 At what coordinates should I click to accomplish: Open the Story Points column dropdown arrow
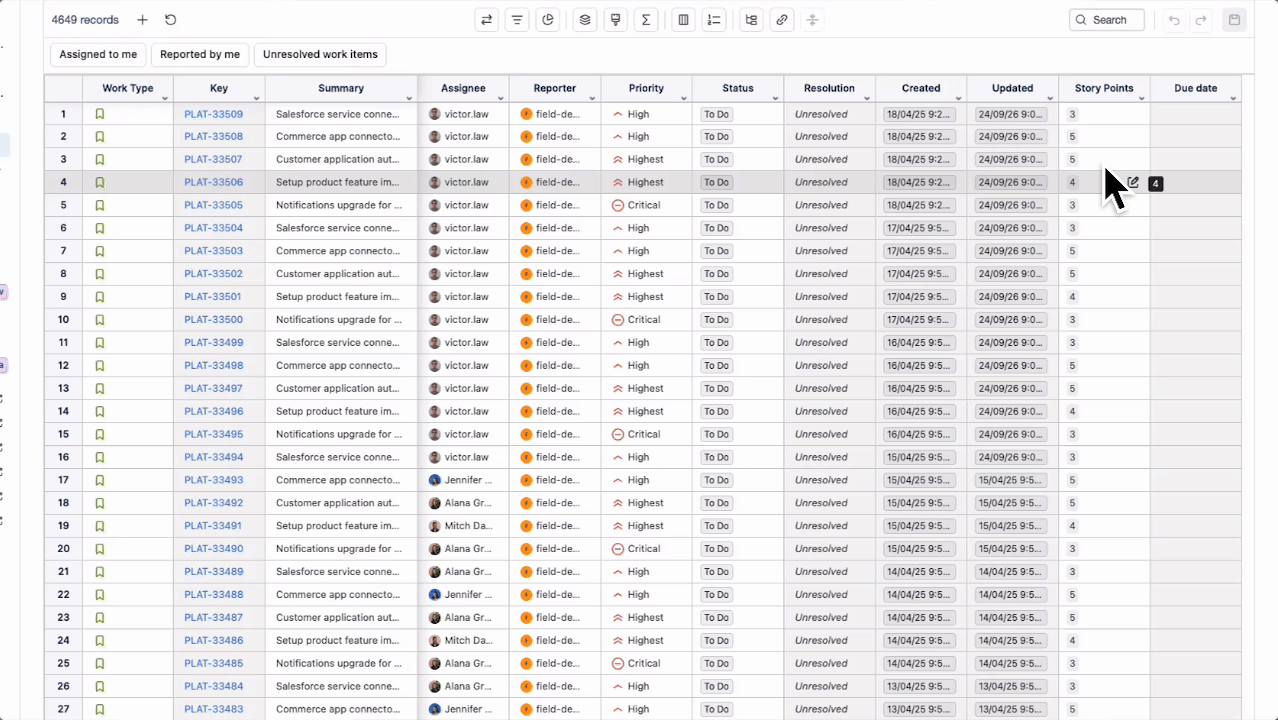click(x=1141, y=98)
